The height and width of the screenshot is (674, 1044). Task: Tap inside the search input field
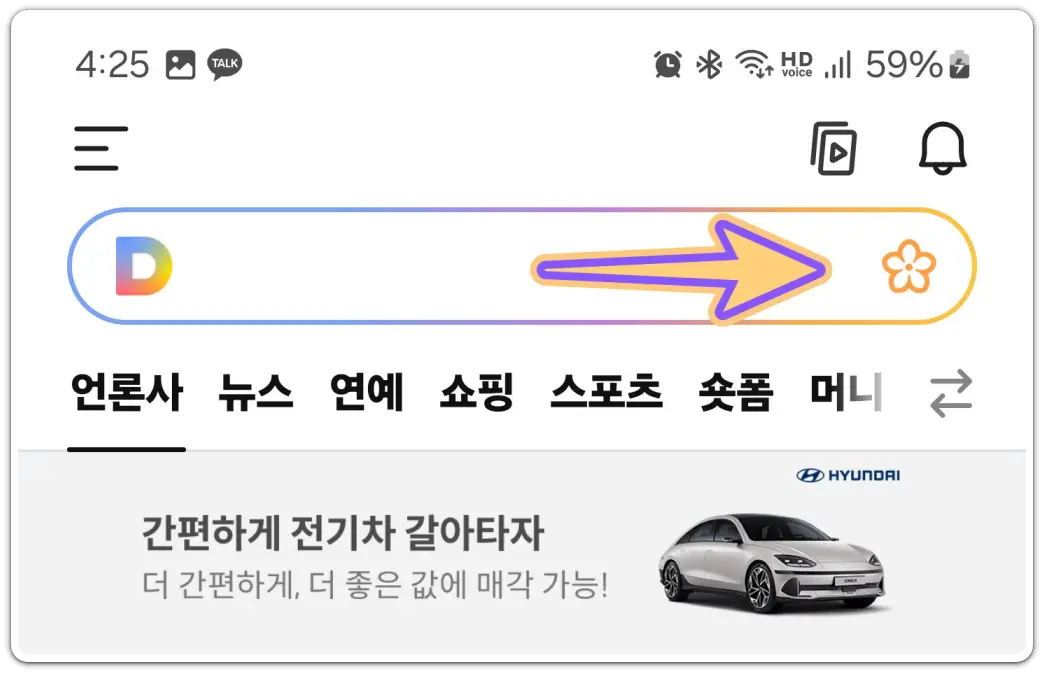pos(400,265)
